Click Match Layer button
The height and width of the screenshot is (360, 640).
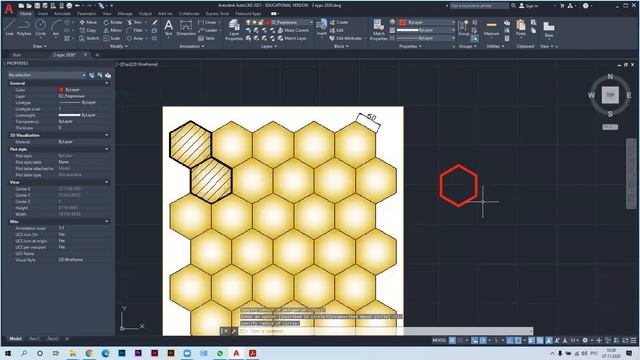tap(292, 38)
